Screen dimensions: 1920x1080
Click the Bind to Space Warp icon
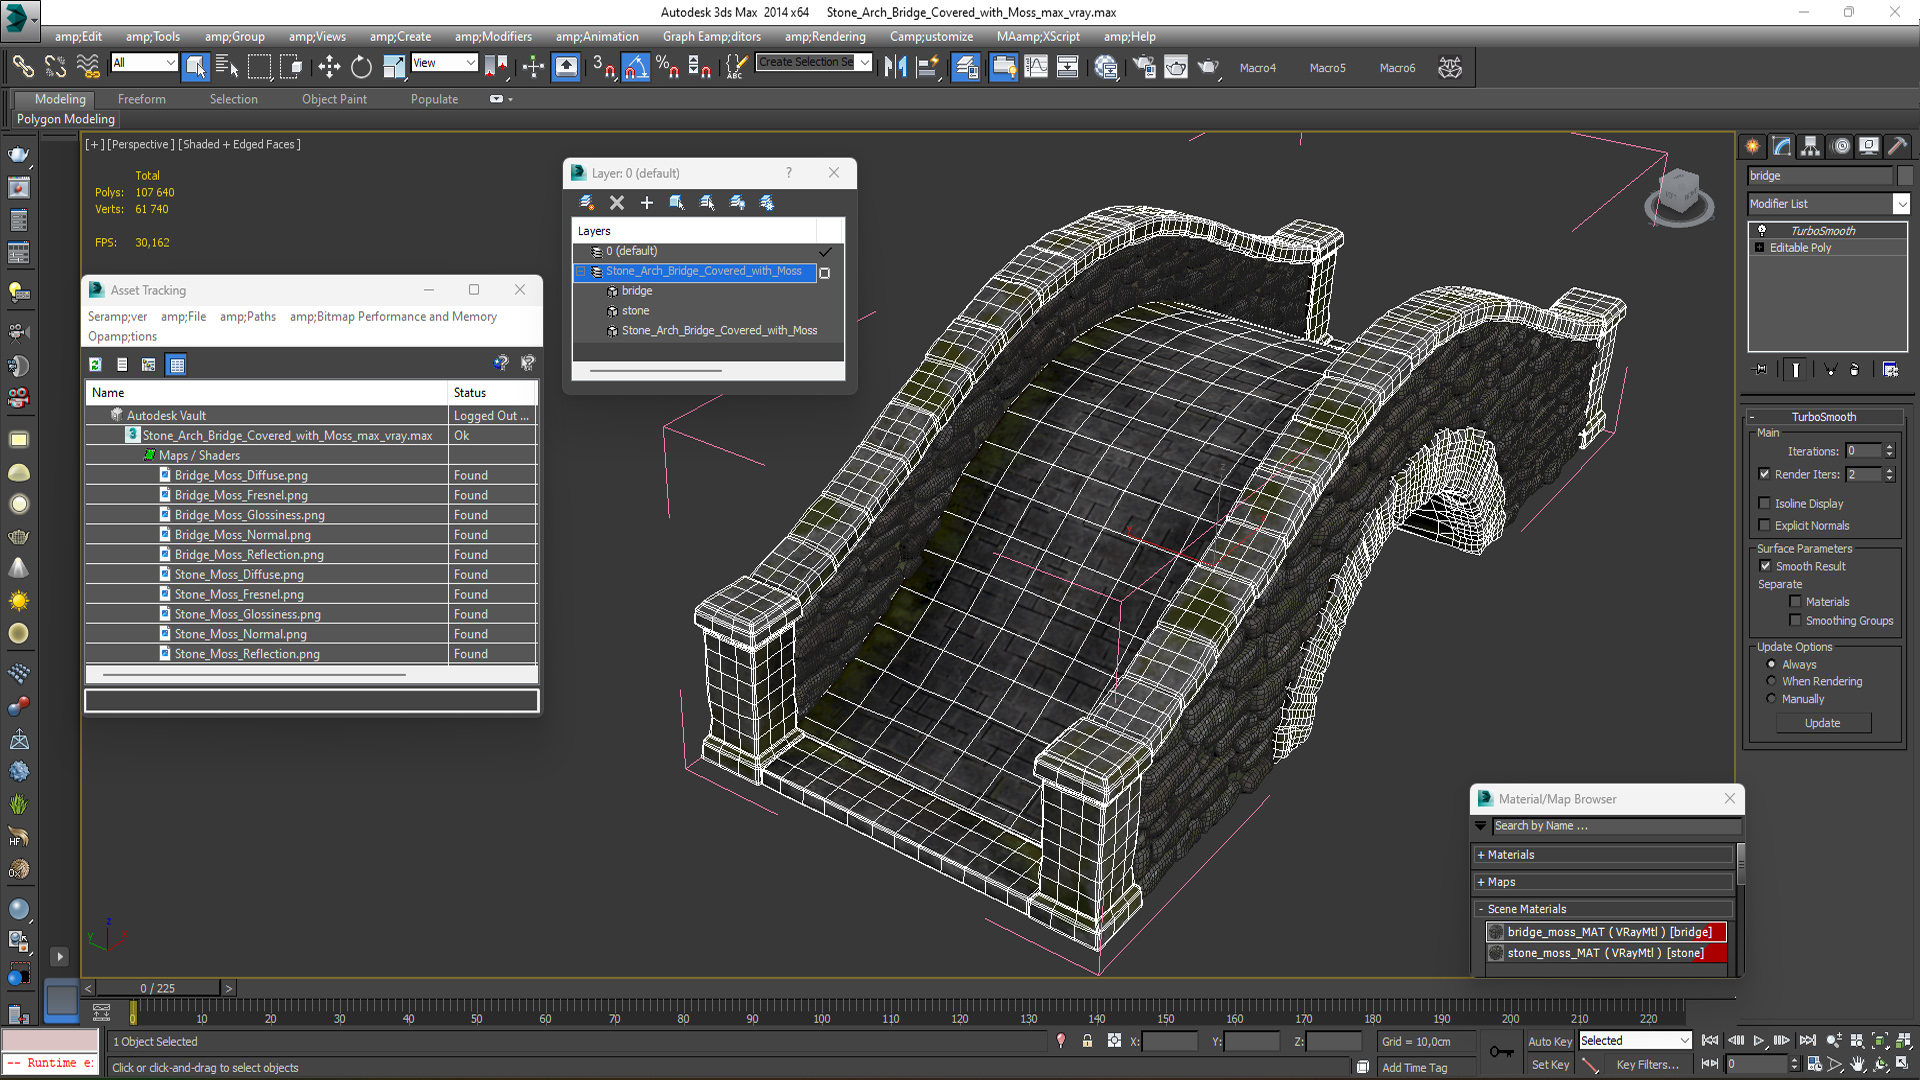[x=88, y=67]
